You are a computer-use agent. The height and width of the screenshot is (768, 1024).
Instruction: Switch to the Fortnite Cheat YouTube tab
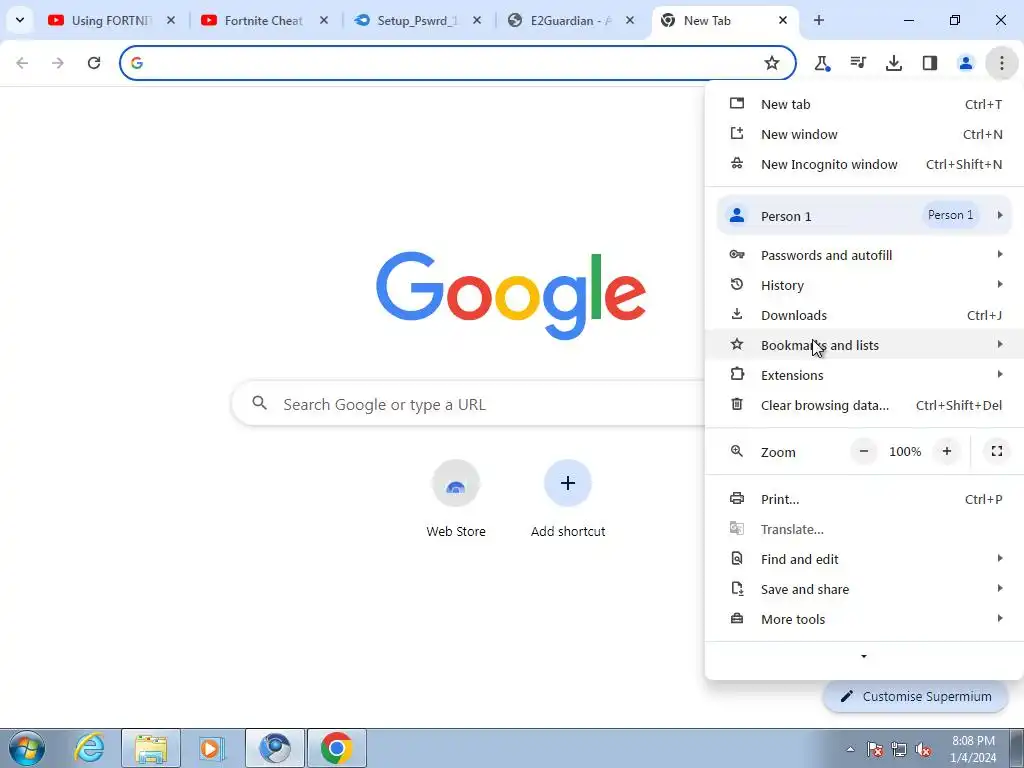[x=261, y=20]
